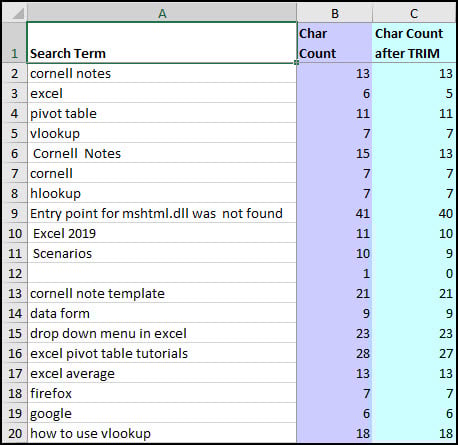Click Char Count value 1 in row 12
Image resolution: width=458 pixels, height=445 pixels.
334,273
